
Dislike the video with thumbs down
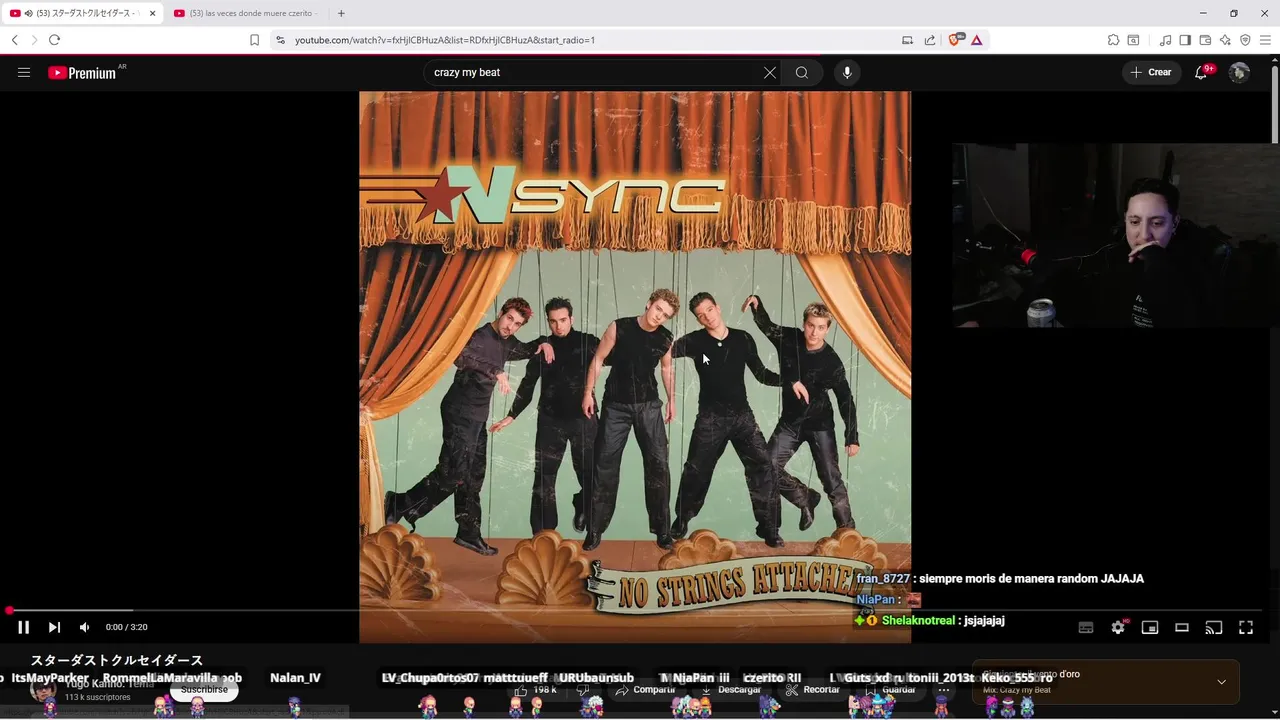point(583,690)
